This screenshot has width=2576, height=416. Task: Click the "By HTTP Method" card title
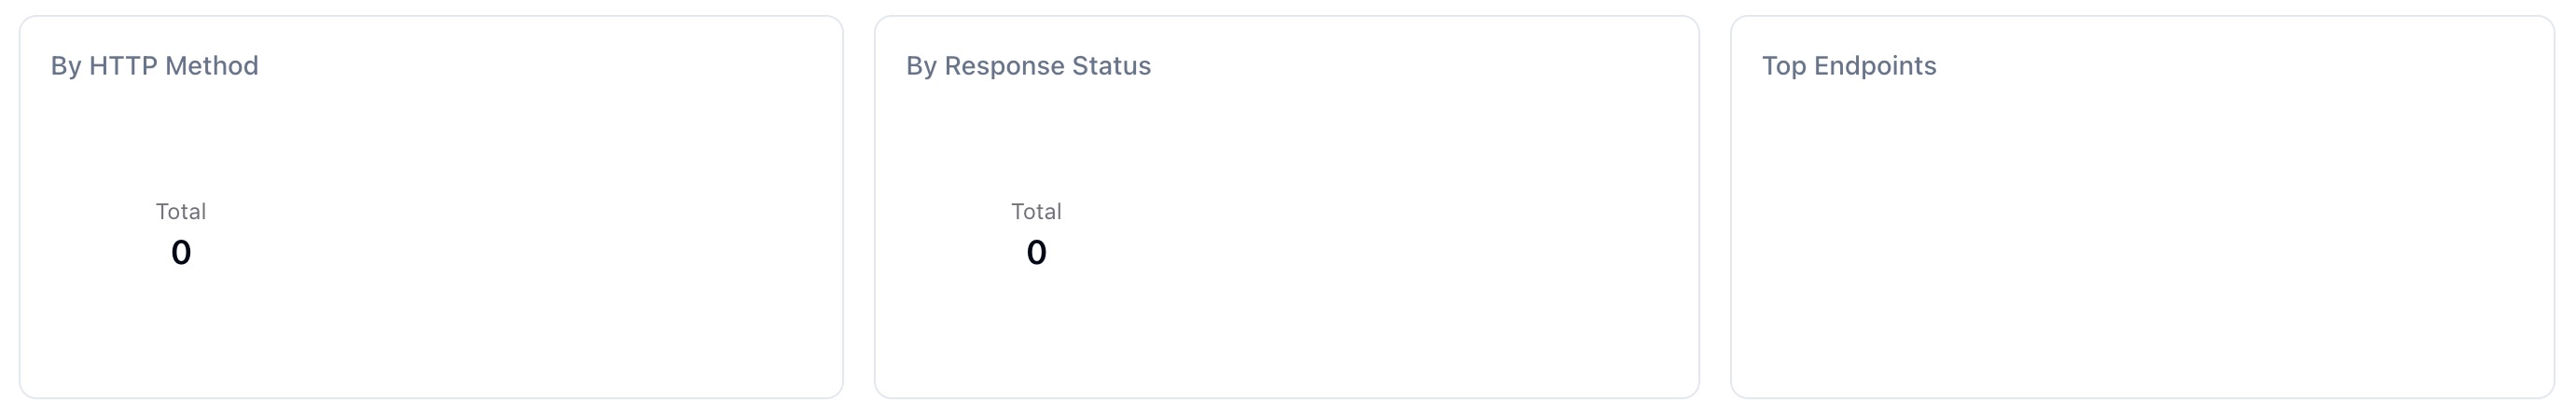pos(154,66)
